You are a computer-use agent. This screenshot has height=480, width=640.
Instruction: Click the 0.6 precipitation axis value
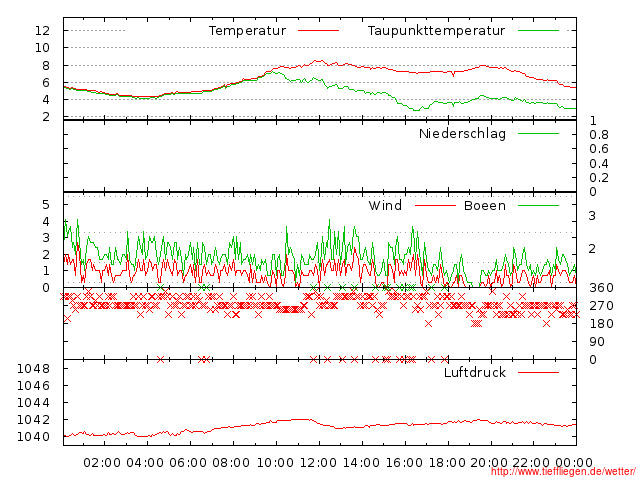click(x=599, y=149)
